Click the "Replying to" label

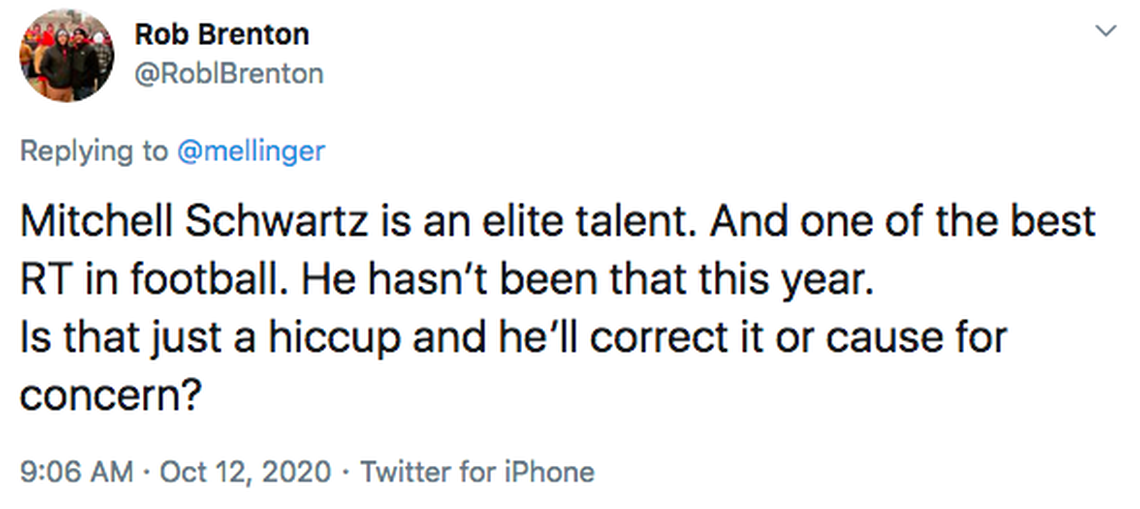tap(95, 151)
